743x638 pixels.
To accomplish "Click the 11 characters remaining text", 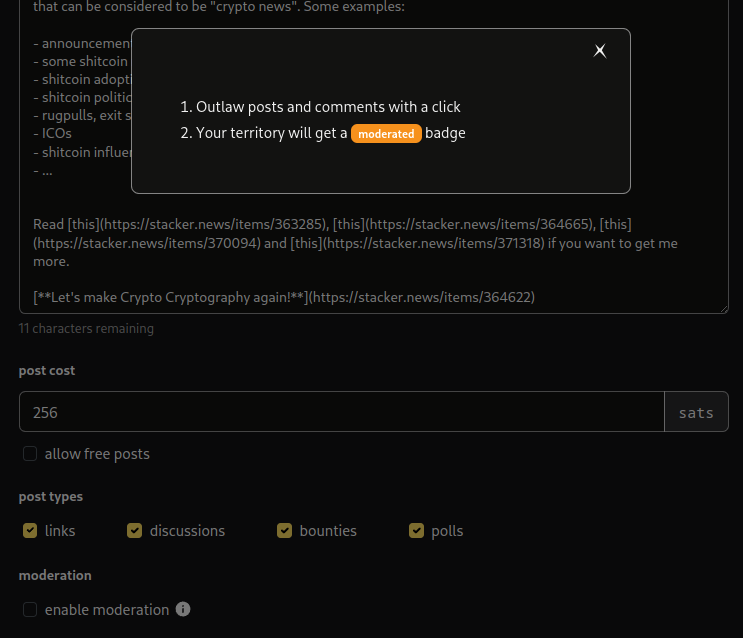I will pos(86,328).
